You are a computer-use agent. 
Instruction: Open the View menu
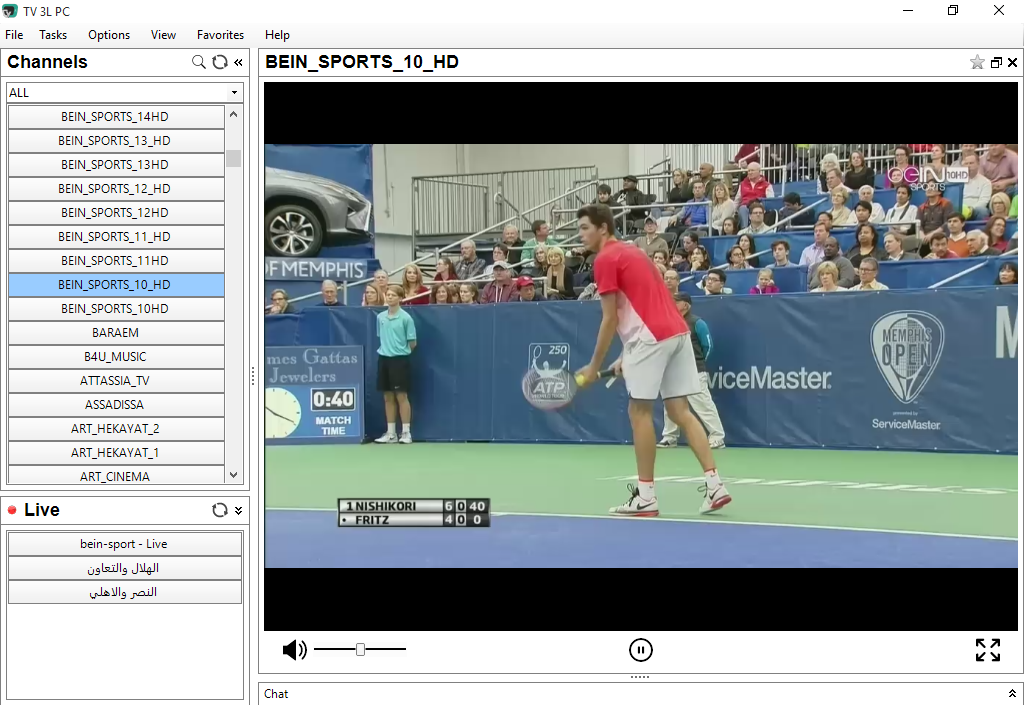163,35
